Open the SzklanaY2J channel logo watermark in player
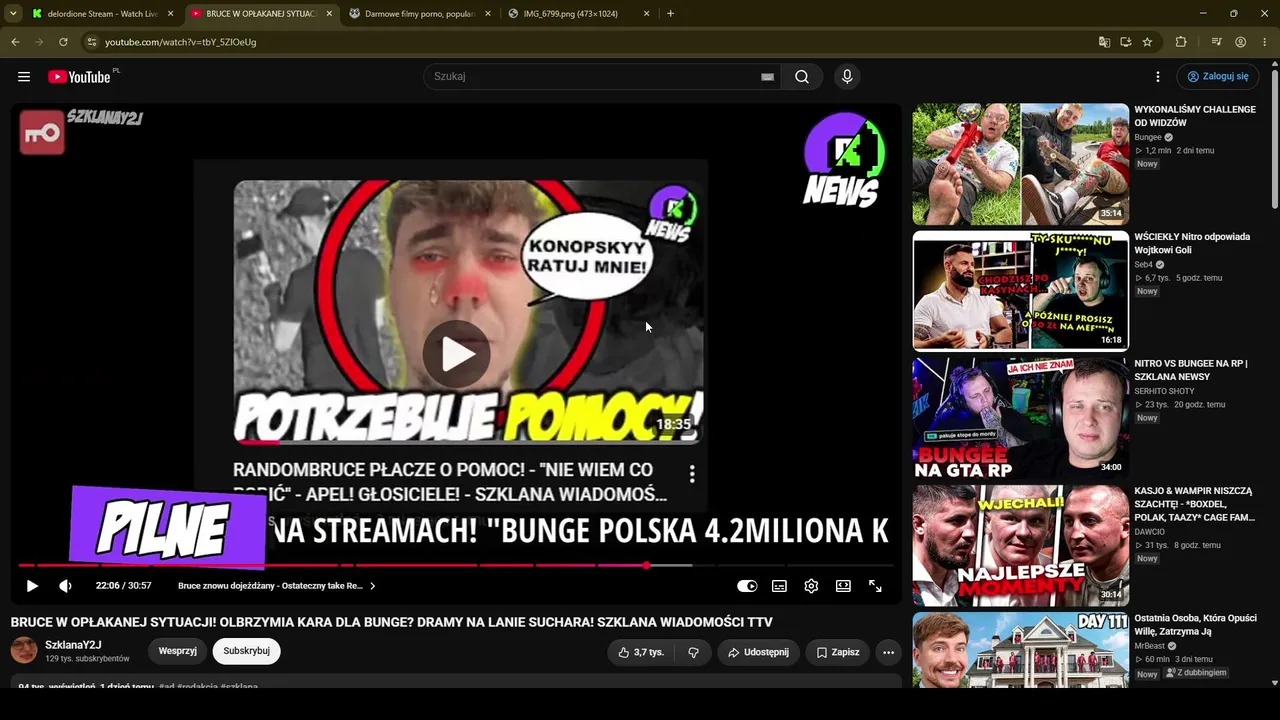The width and height of the screenshot is (1280, 720). [x=42, y=133]
